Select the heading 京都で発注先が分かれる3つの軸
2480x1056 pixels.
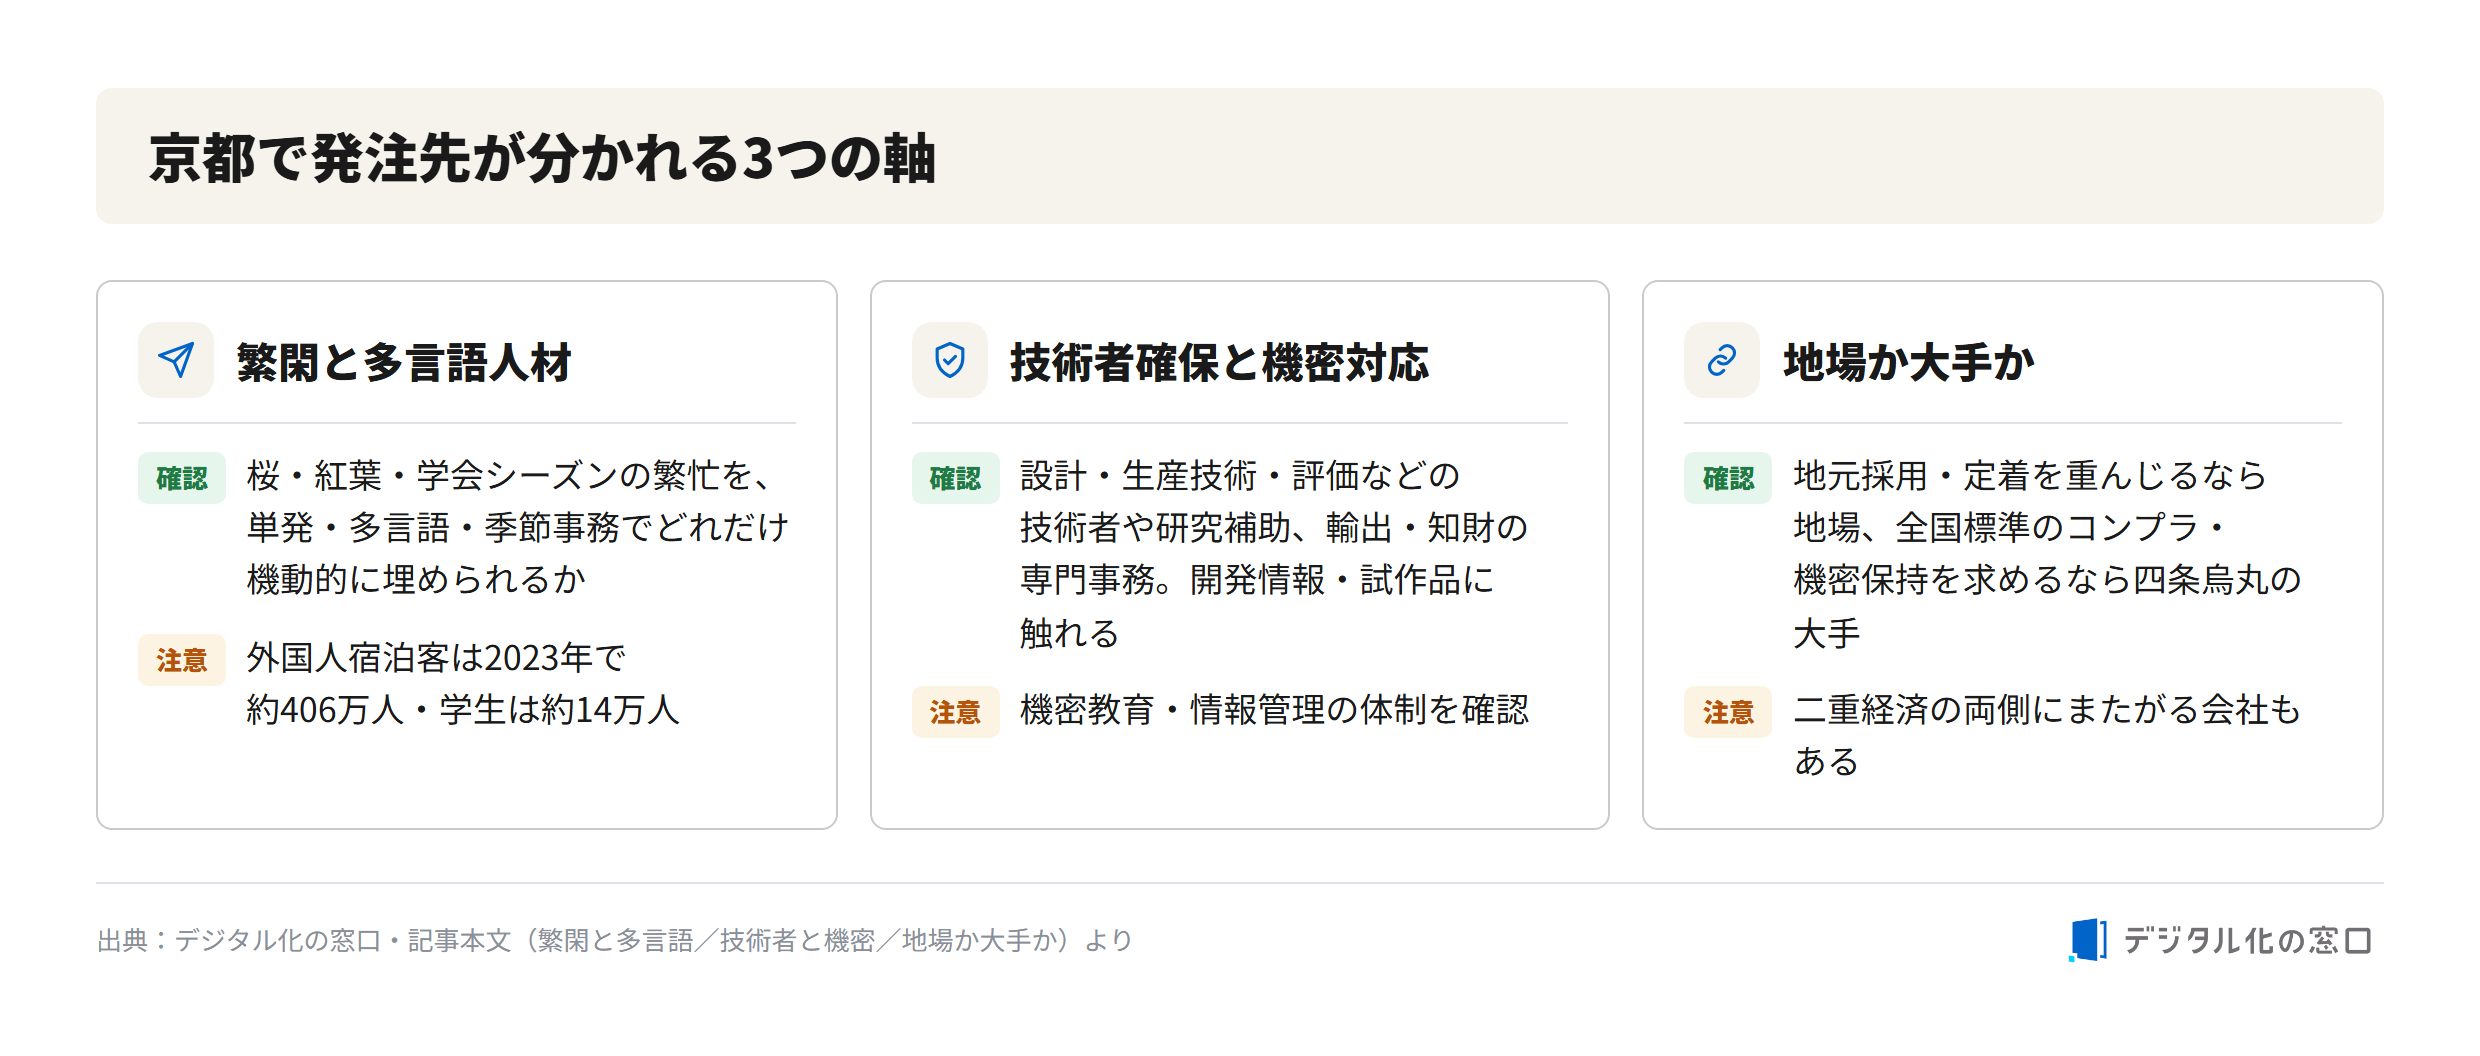[542, 158]
